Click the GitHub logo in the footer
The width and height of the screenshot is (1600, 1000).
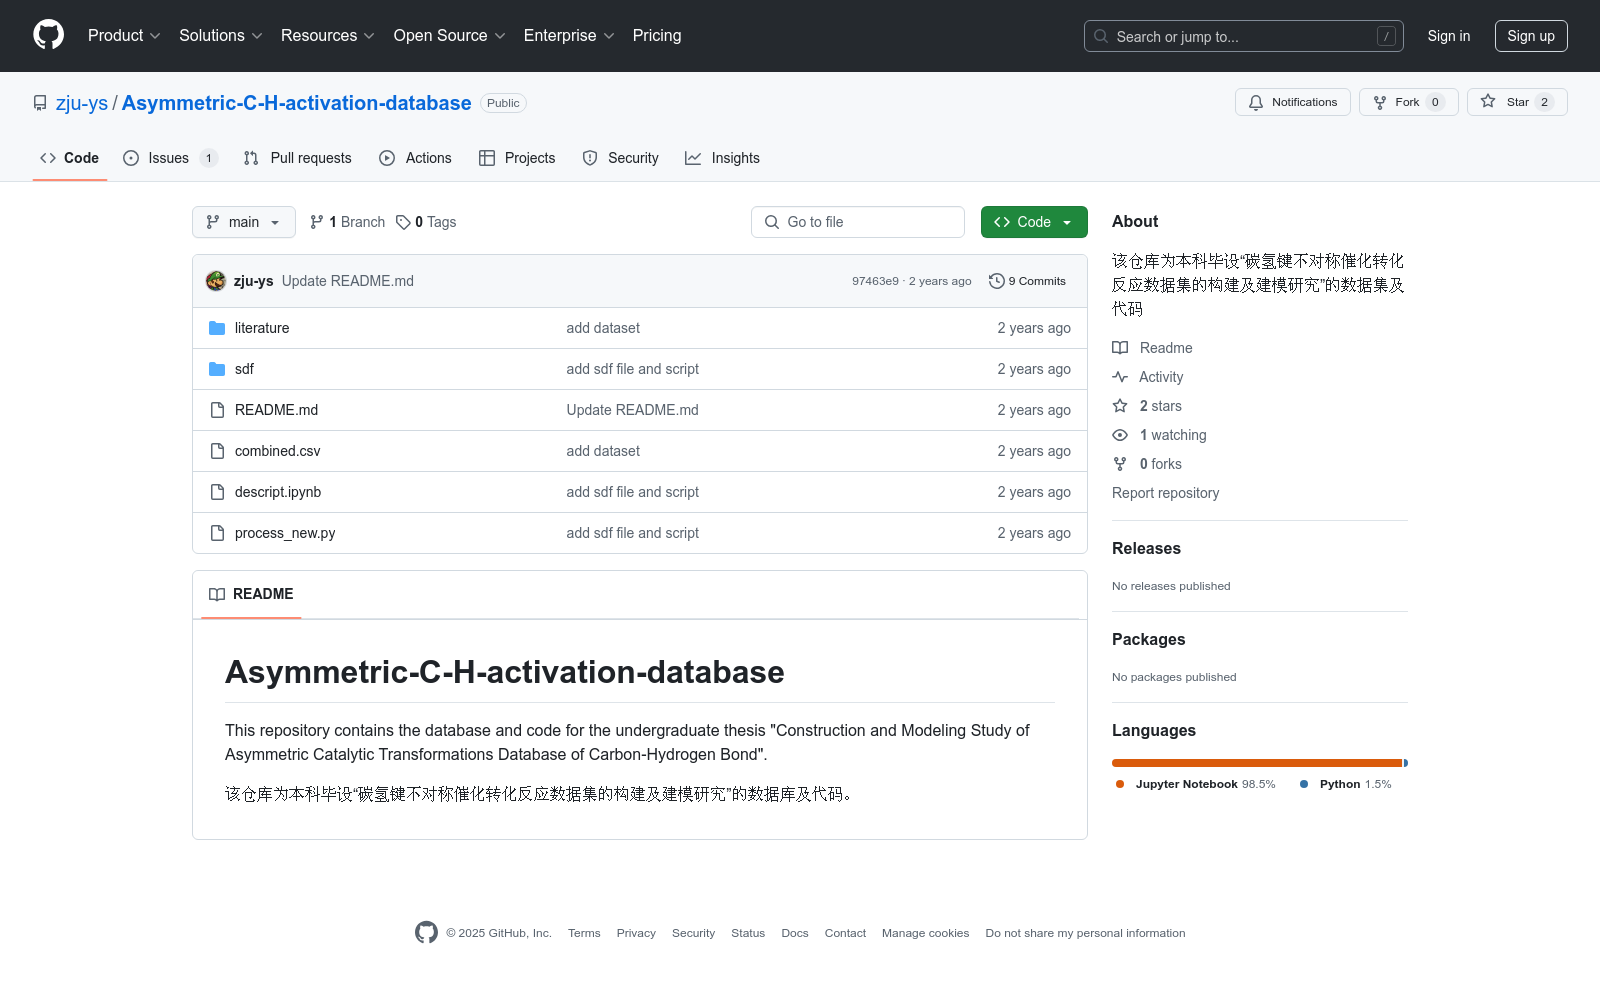(426, 933)
